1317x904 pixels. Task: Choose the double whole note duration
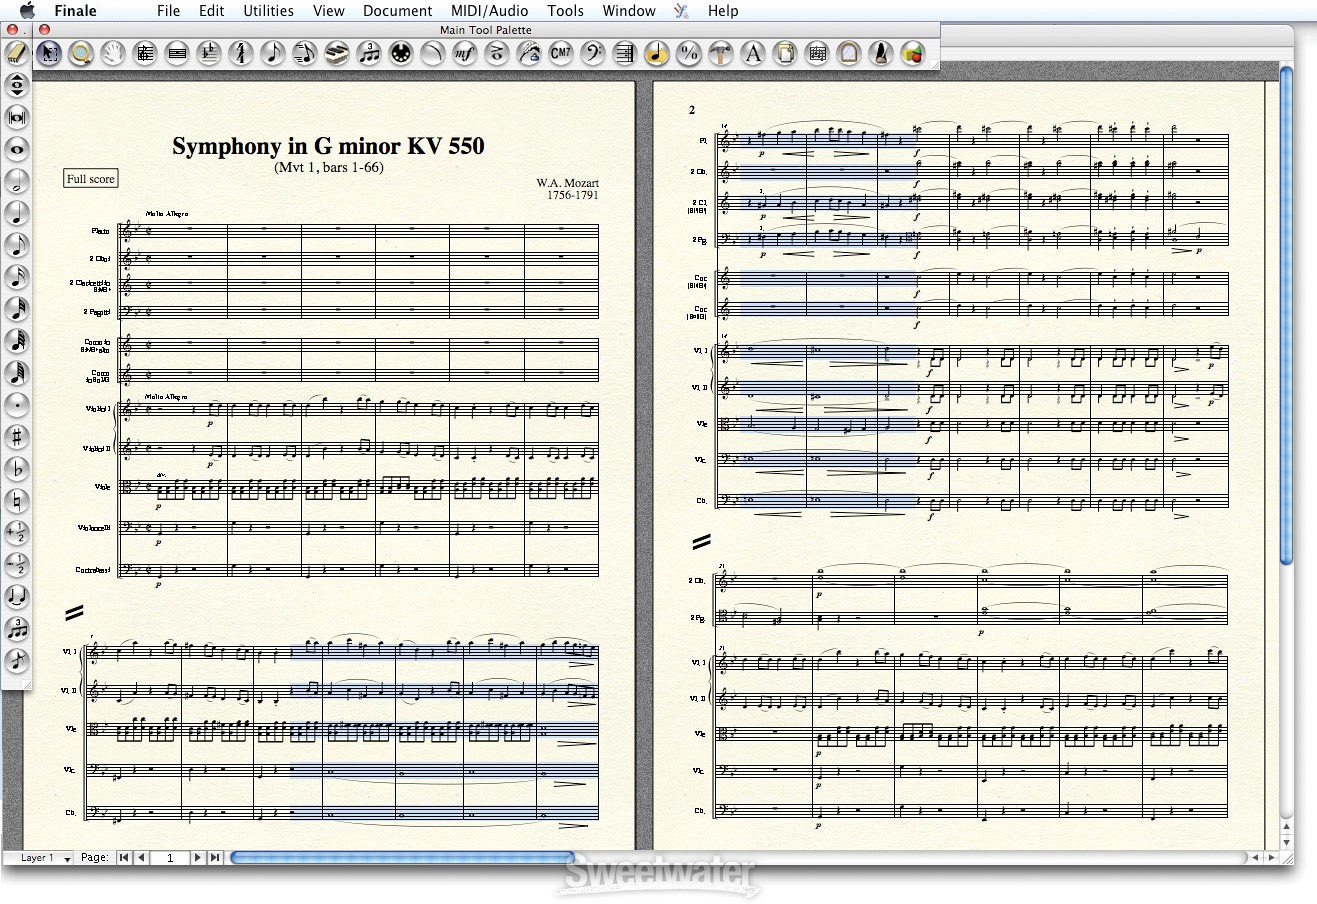click(17, 117)
